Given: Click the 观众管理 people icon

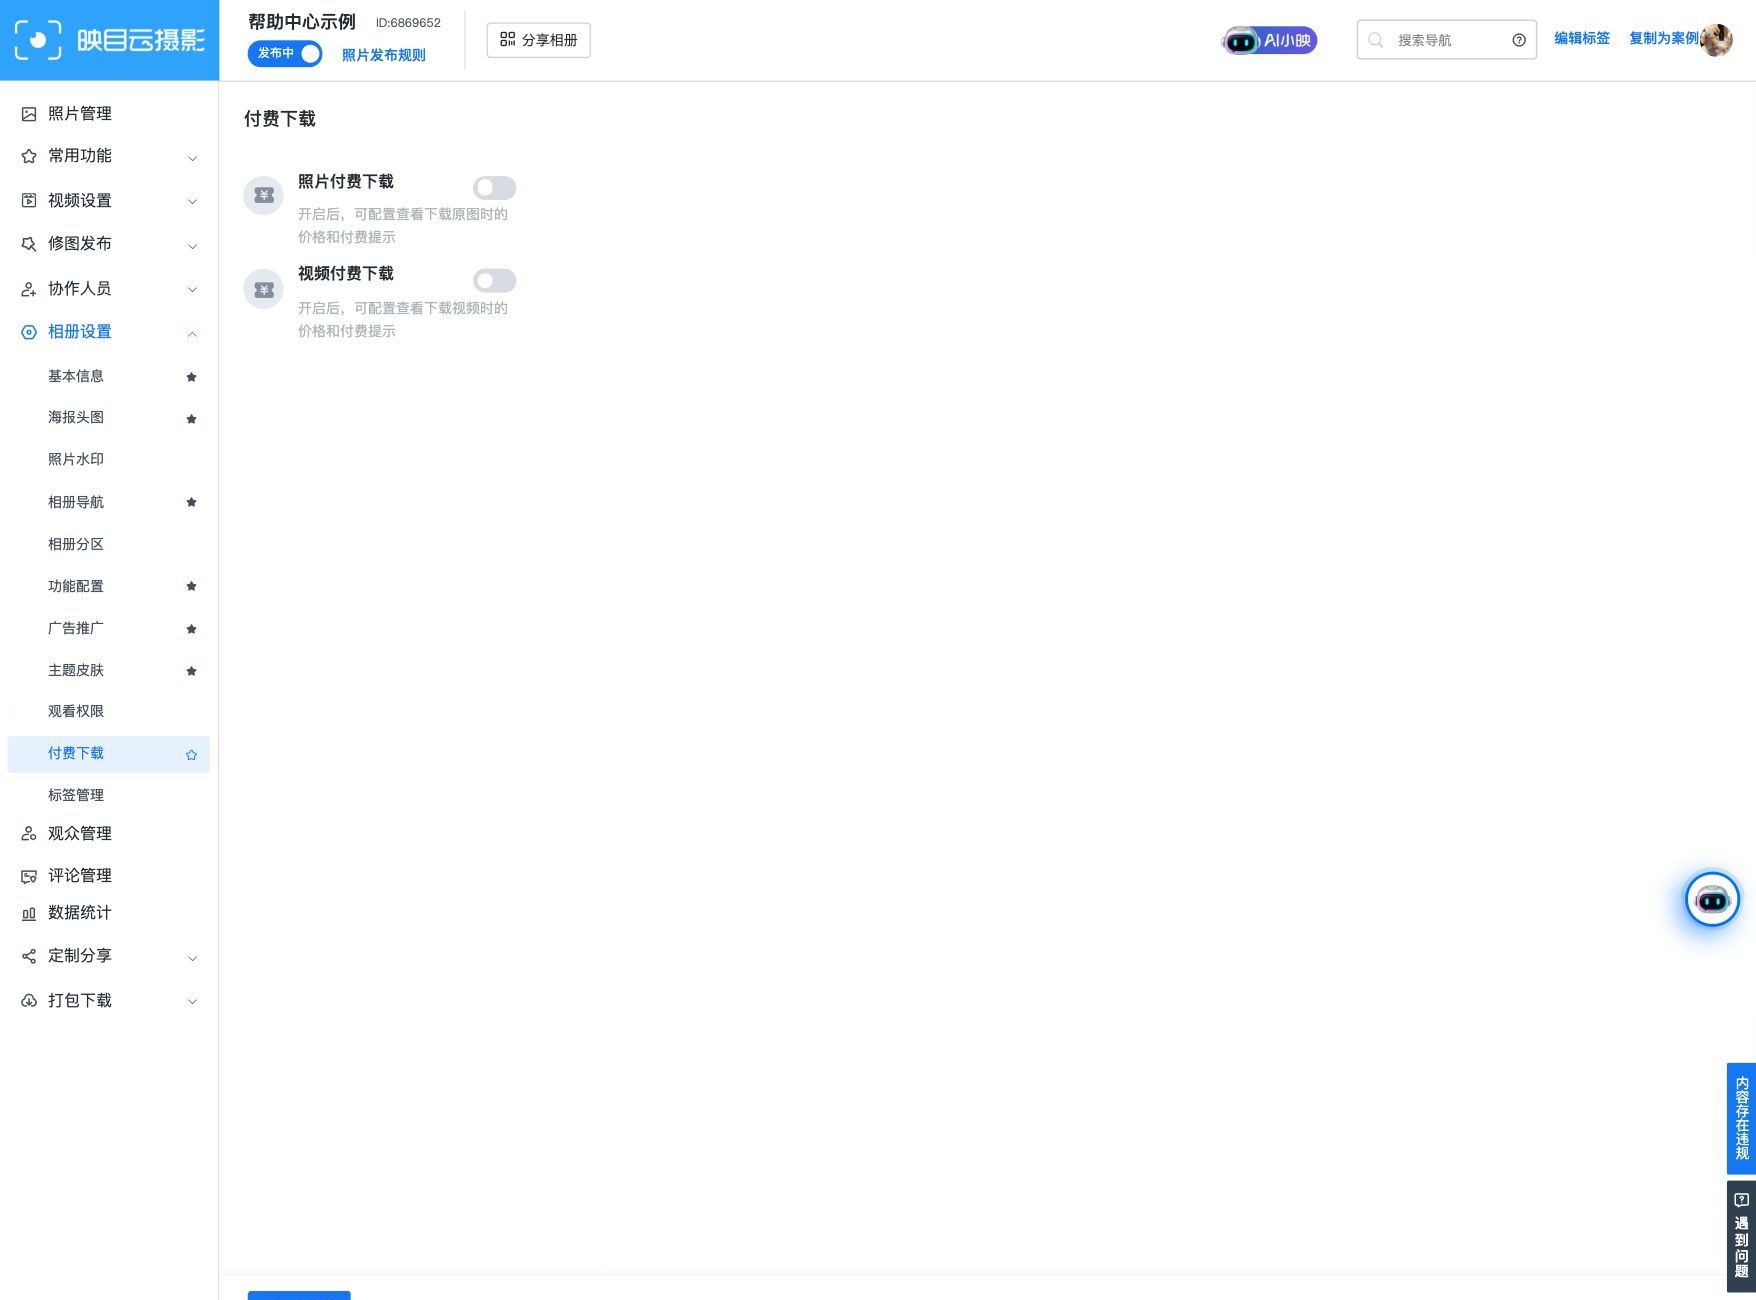Looking at the screenshot, I should coord(29,834).
